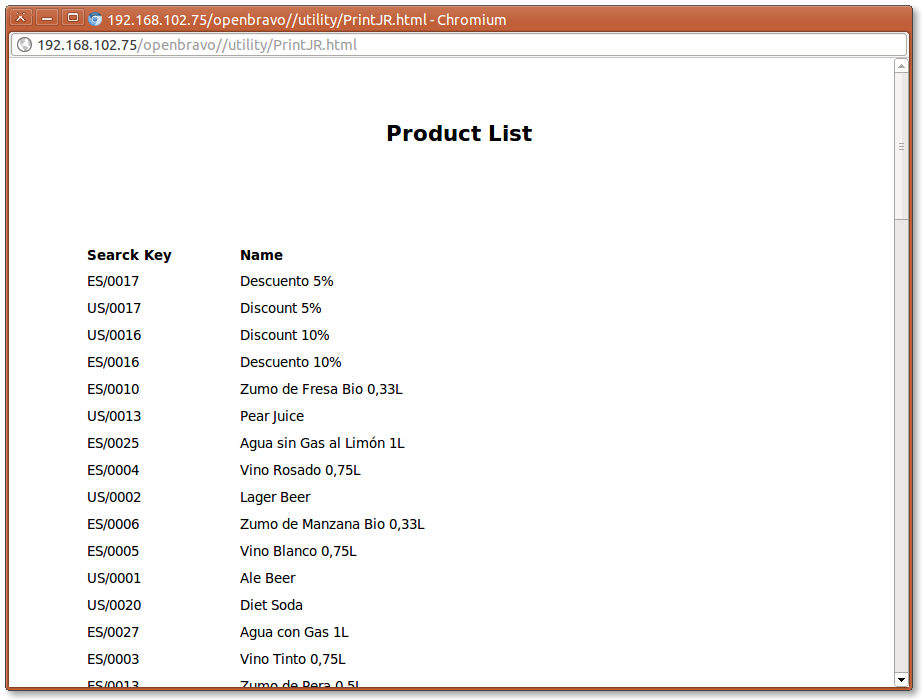The height and width of the screenshot is (700, 922).
Task: Click the scrollbar down arrow
Action: pos(900,679)
